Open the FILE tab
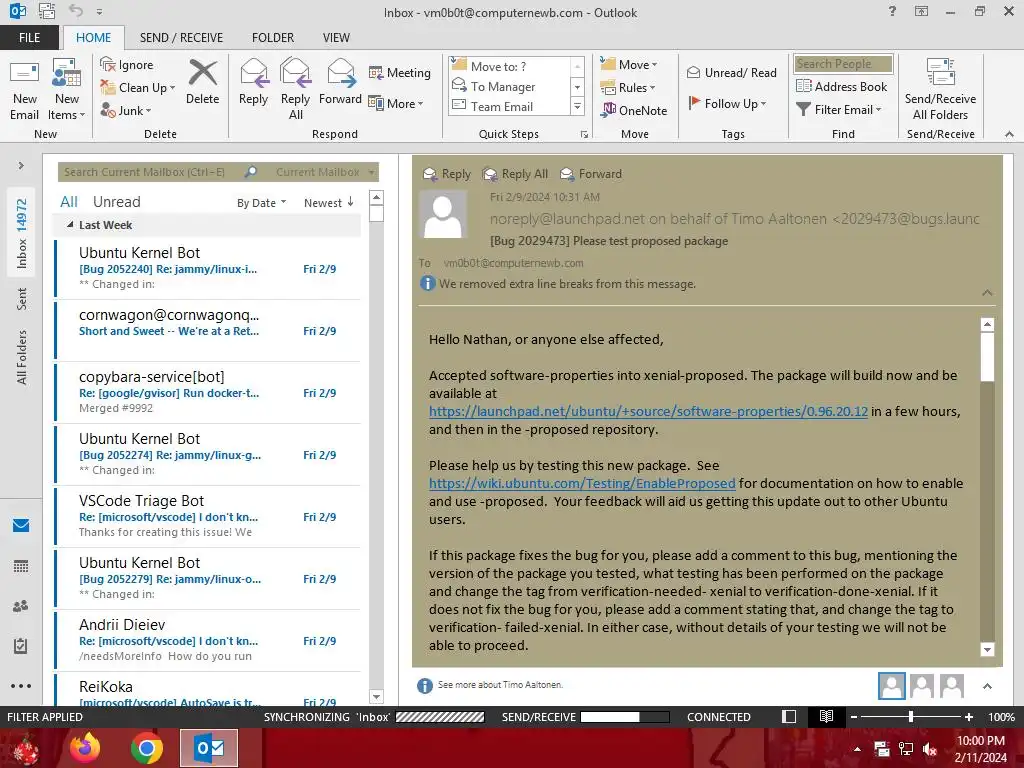1024x768 pixels. coord(29,37)
